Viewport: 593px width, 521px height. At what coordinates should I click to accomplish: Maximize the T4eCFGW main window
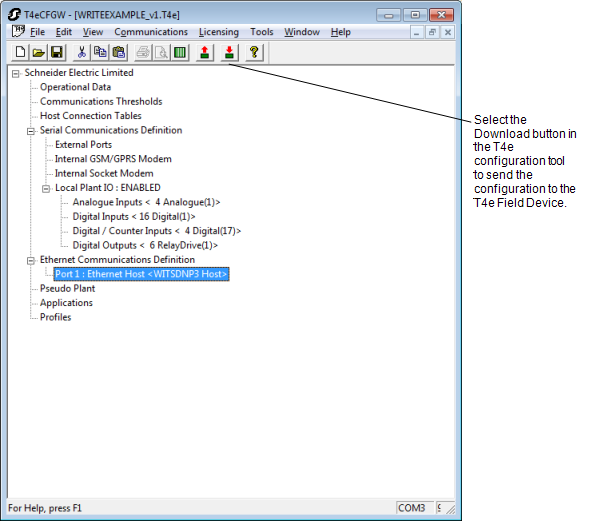click(x=415, y=15)
